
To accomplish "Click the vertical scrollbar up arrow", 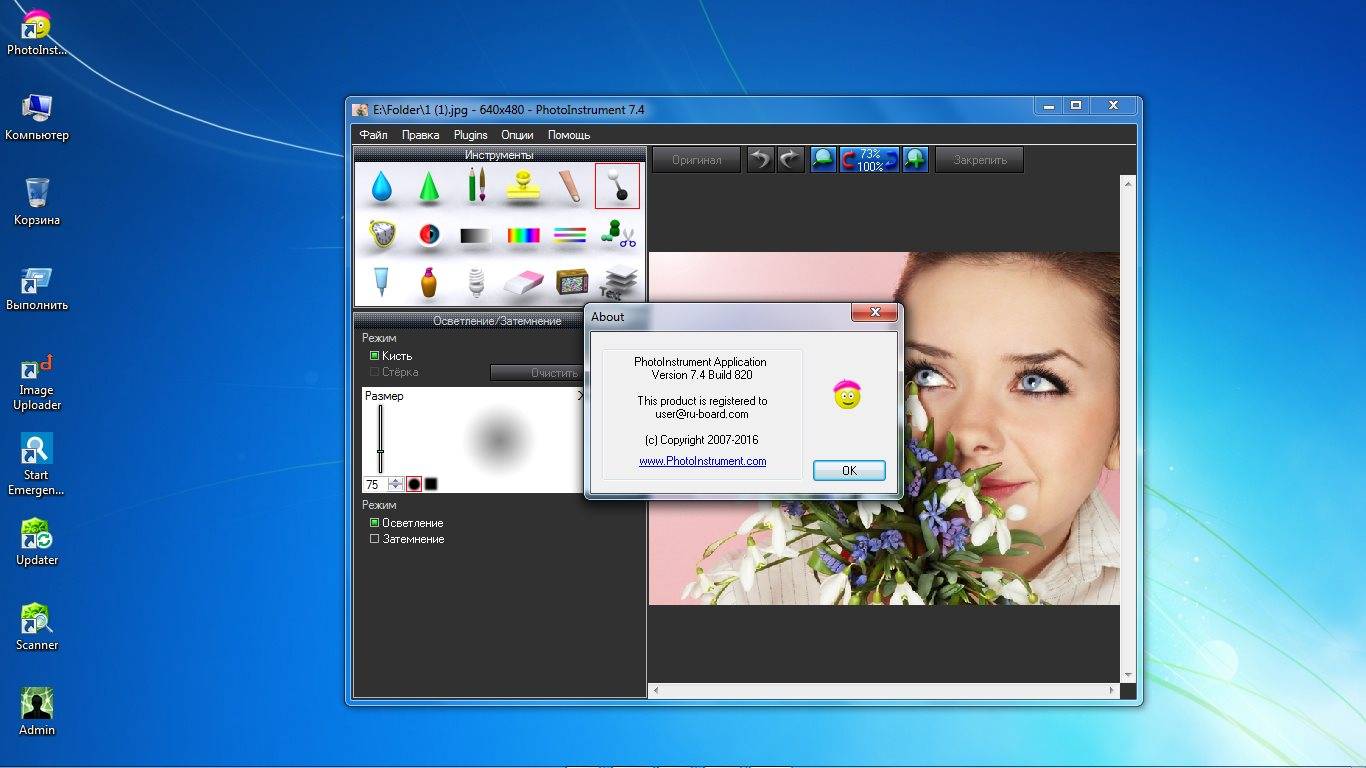I will pos(1128,183).
